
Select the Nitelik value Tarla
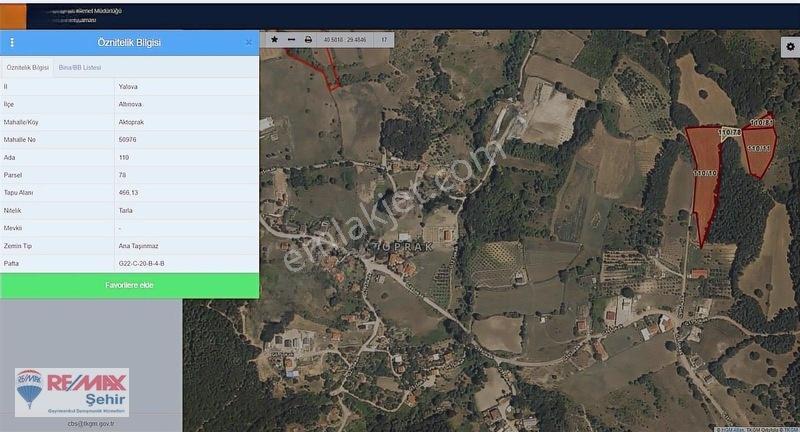126,210
